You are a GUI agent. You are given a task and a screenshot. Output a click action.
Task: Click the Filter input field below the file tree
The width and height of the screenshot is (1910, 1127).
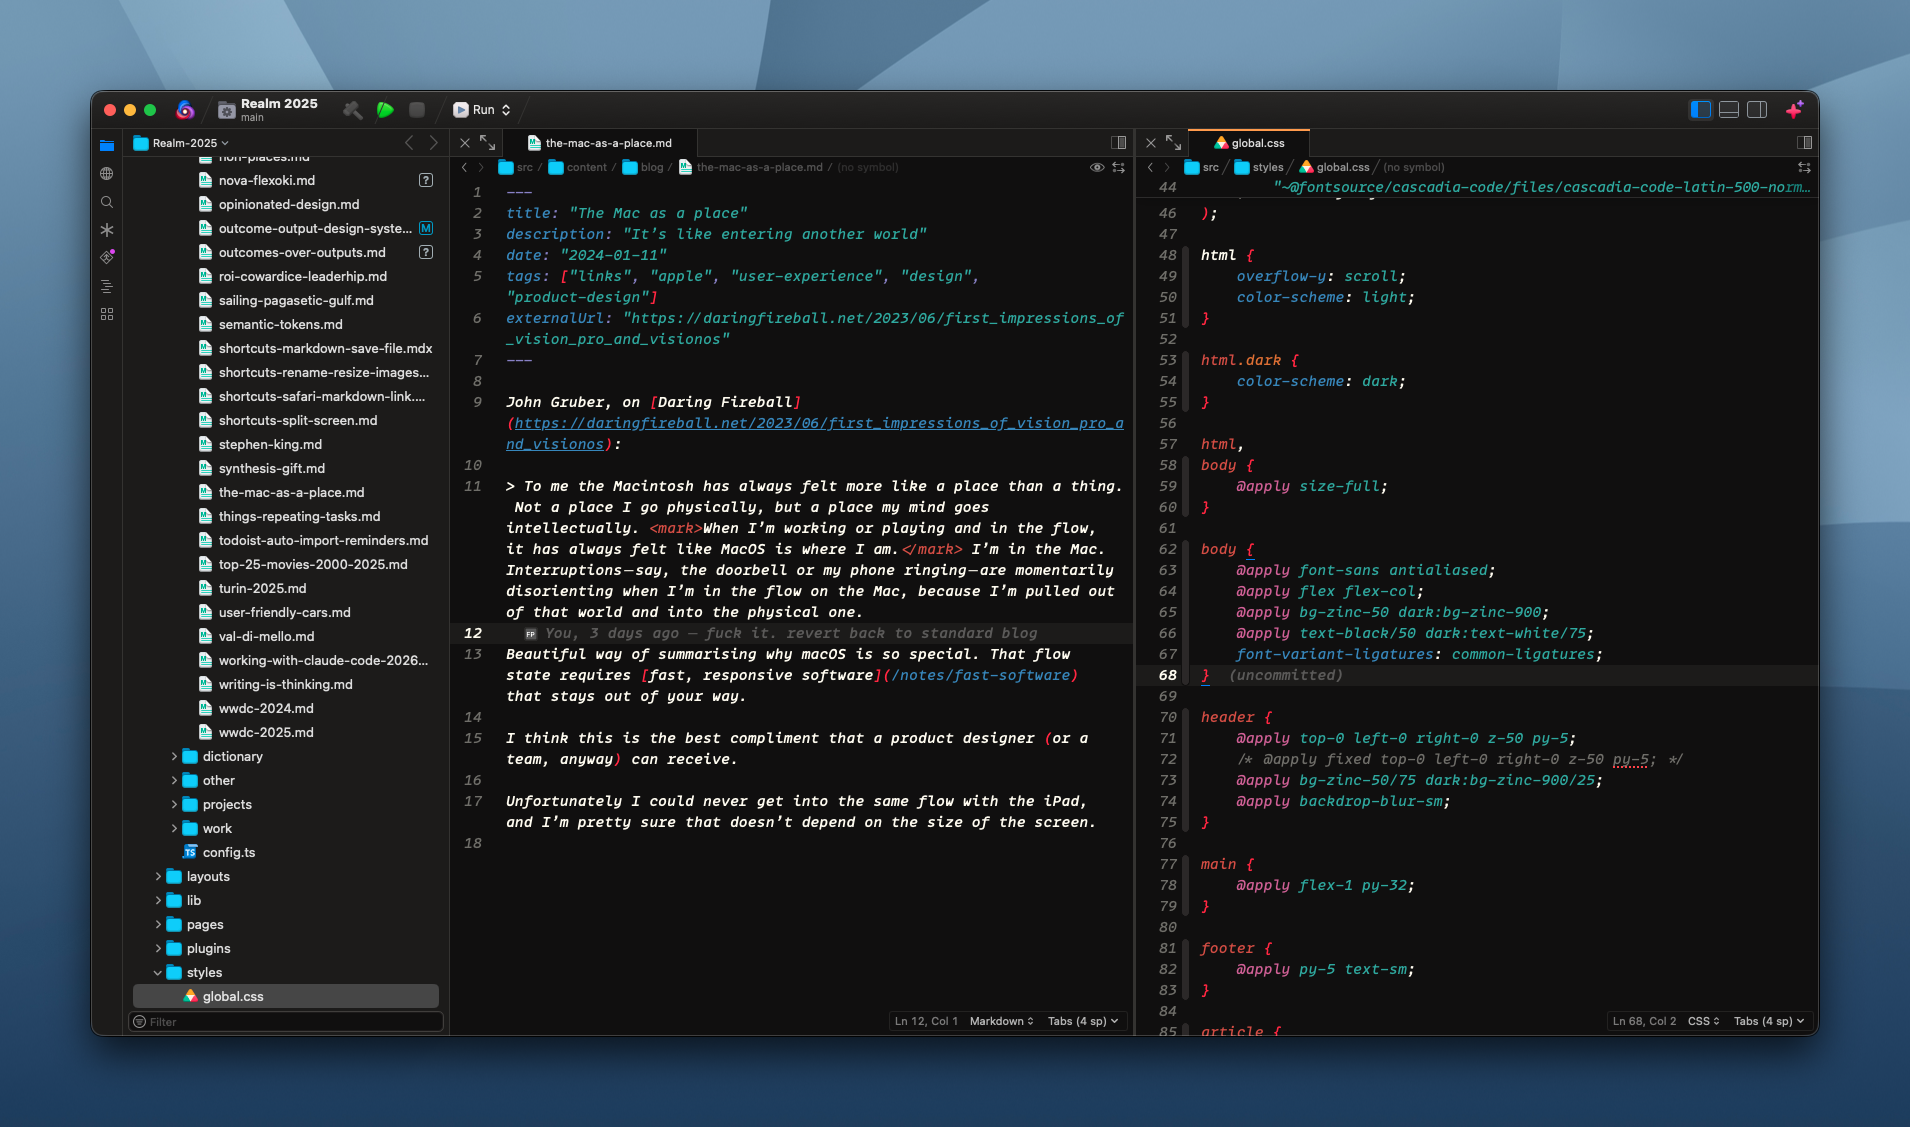pyautogui.click(x=285, y=1021)
